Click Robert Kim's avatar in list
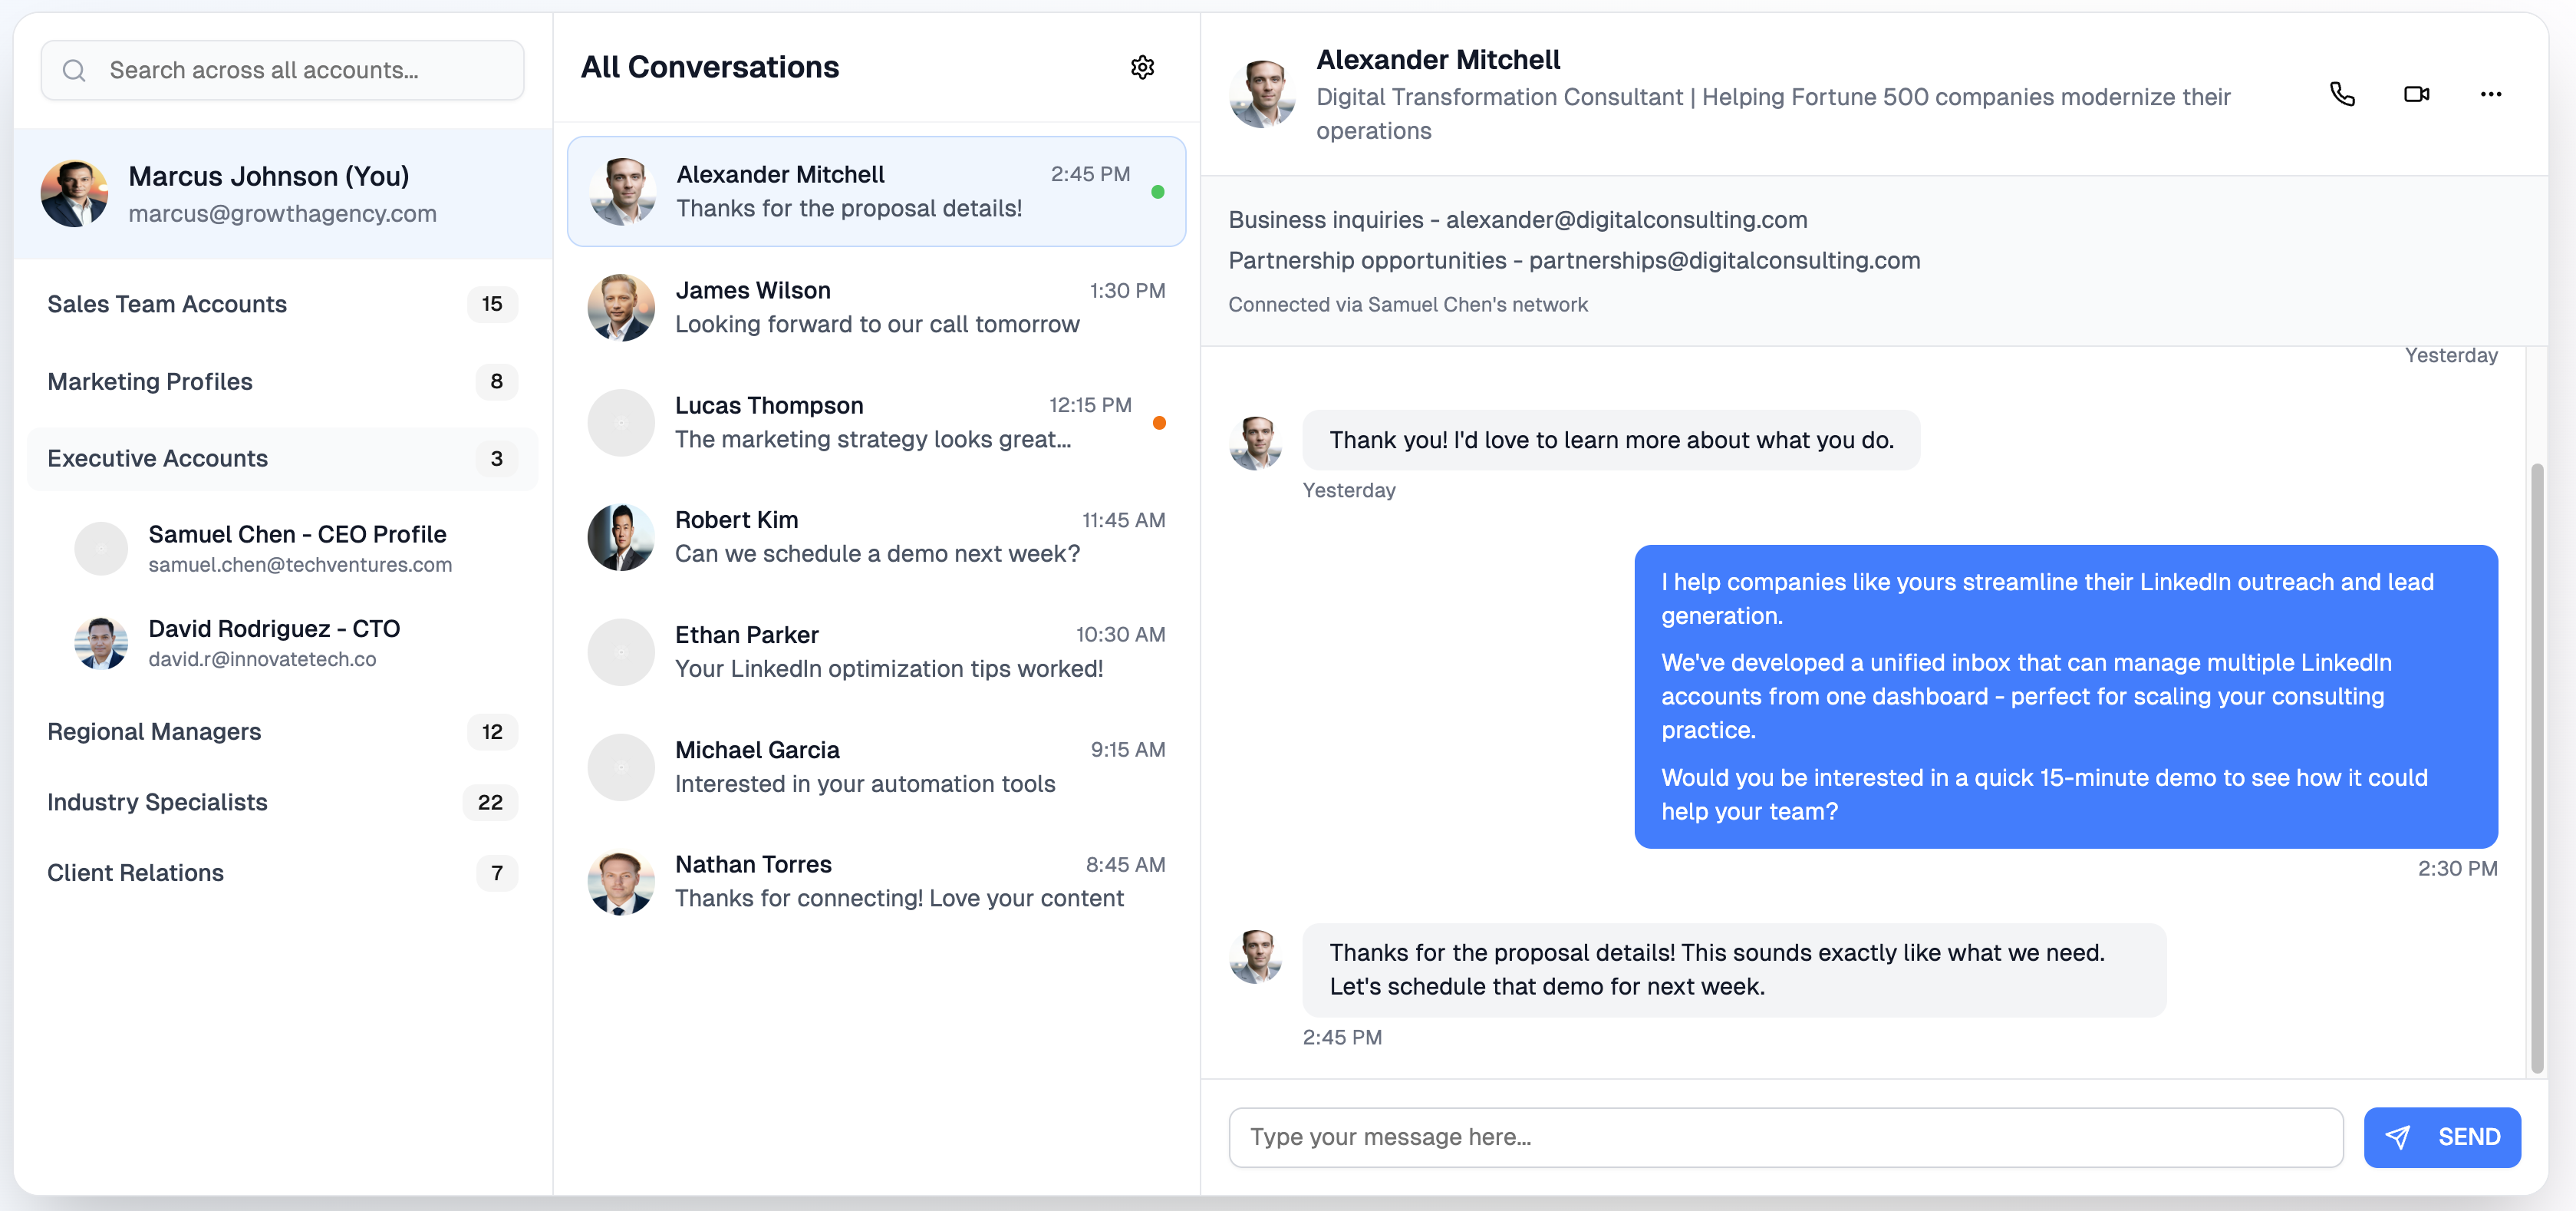The image size is (2576, 1211). point(621,537)
